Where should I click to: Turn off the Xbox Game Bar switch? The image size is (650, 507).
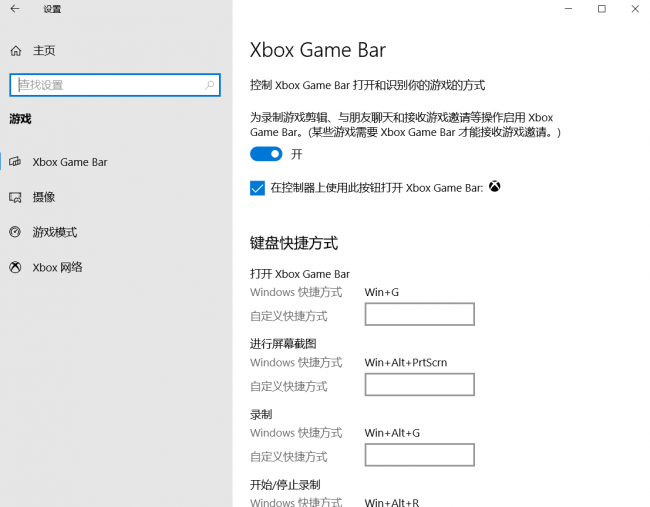pos(266,154)
